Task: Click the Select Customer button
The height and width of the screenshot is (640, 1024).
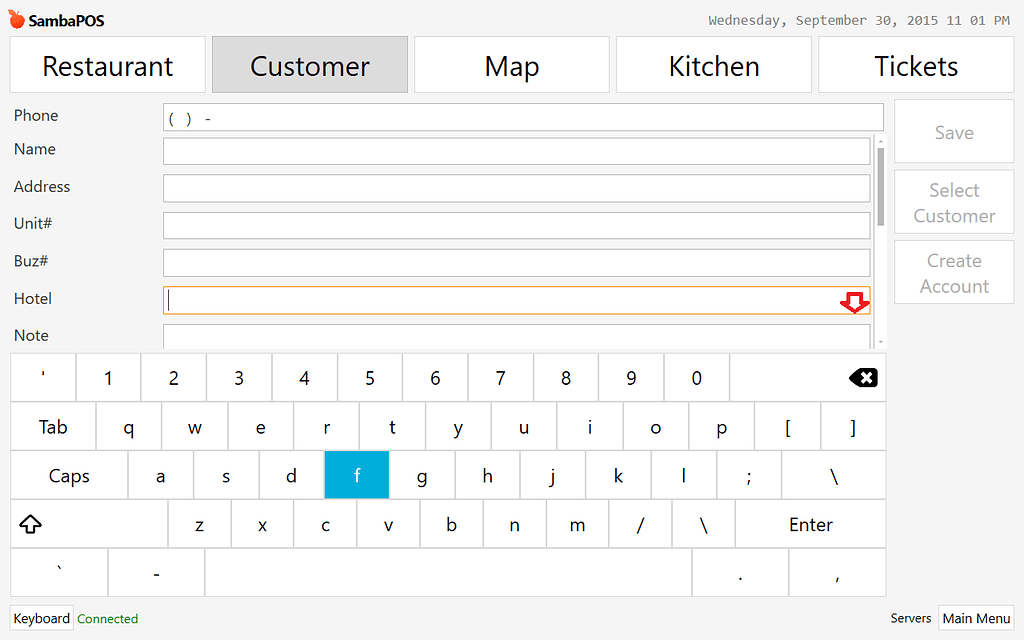Action: (x=953, y=202)
